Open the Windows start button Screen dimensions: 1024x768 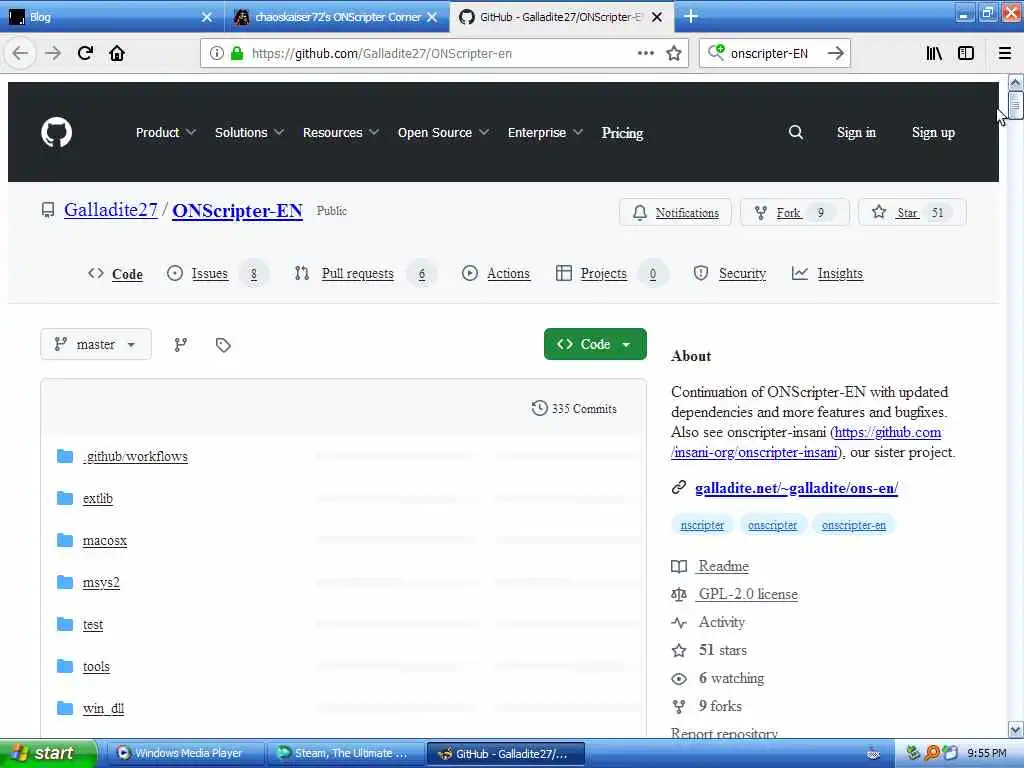point(48,753)
